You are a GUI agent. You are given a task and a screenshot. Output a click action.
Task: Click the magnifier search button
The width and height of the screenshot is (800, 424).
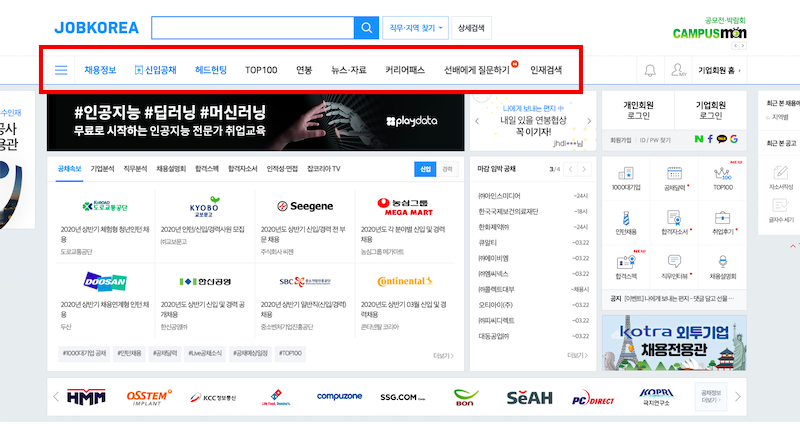click(x=367, y=27)
